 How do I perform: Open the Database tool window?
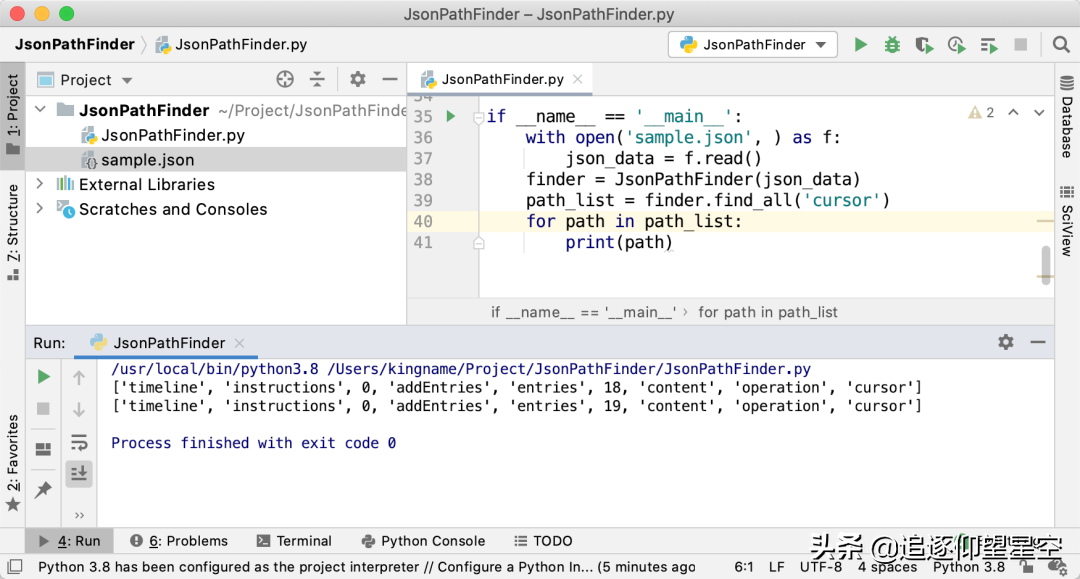tap(1067, 116)
